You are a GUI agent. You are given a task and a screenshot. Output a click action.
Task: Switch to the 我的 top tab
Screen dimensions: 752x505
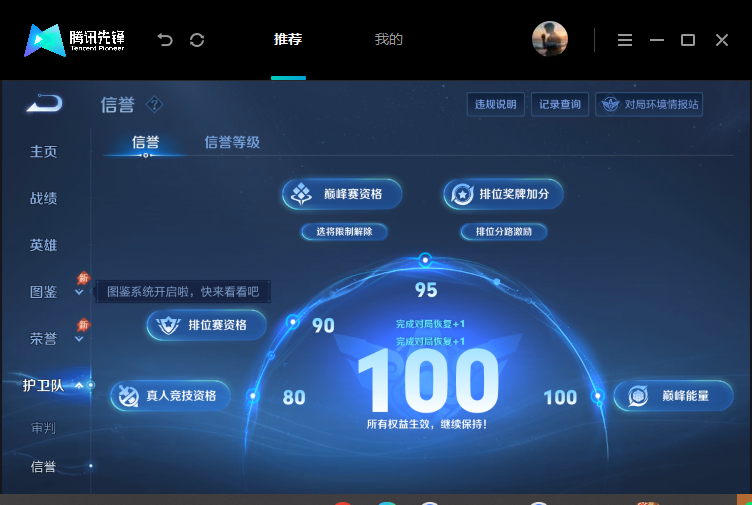pos(388,39)
